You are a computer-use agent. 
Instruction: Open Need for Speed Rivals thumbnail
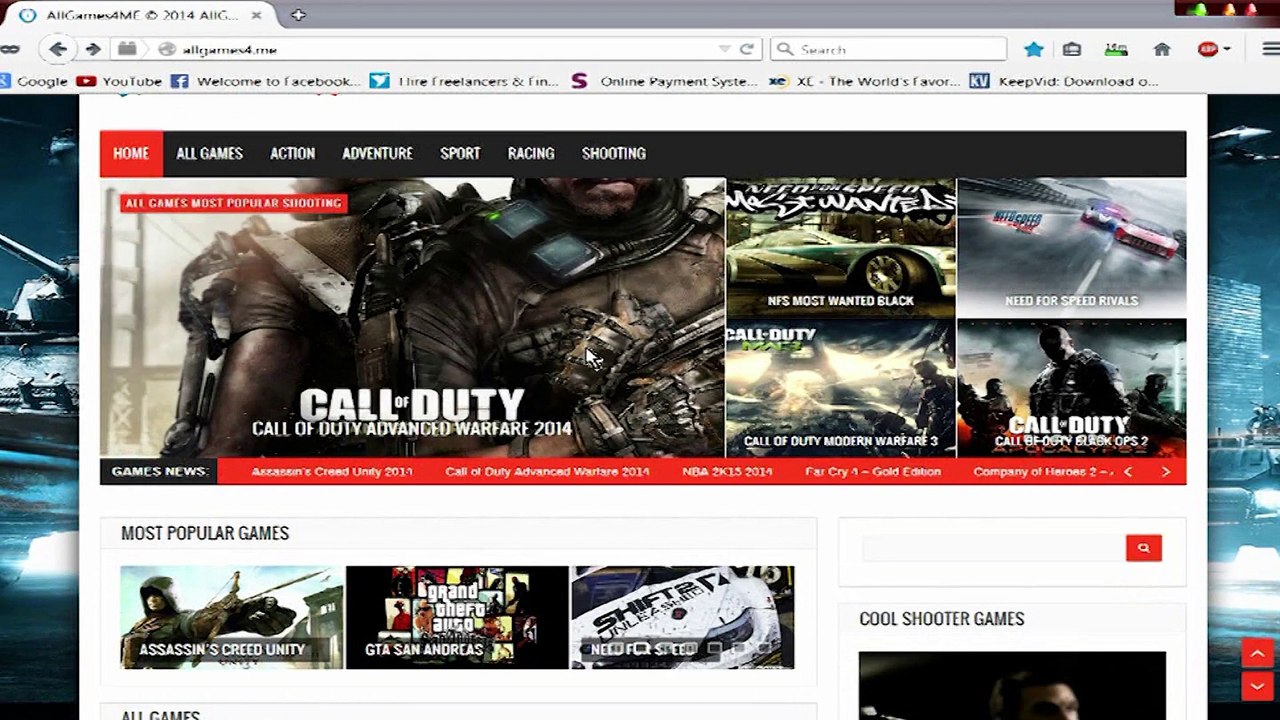pyautogui.click(x=1072, y=248)
